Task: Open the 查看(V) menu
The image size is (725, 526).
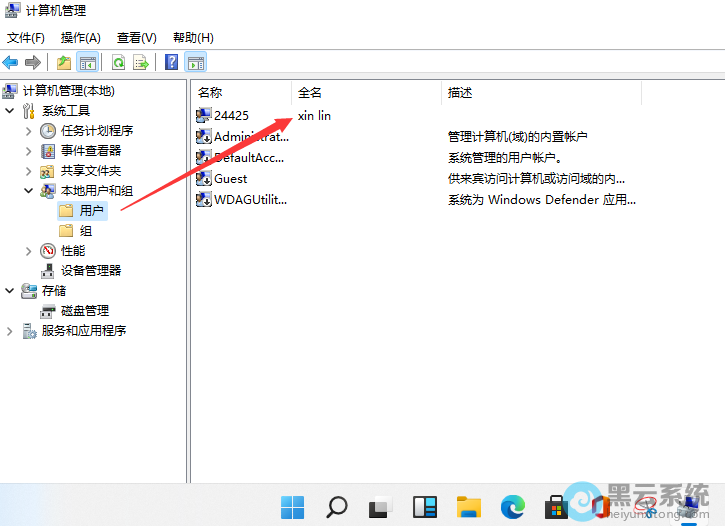Action: click(136, 37)
